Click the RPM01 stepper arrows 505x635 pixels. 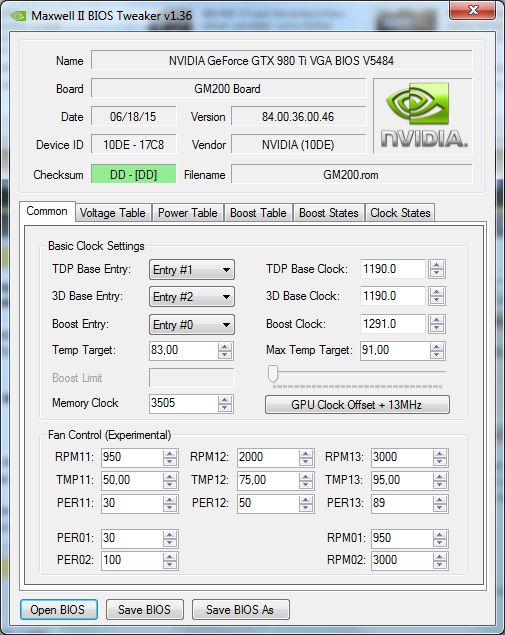point(440,539)
